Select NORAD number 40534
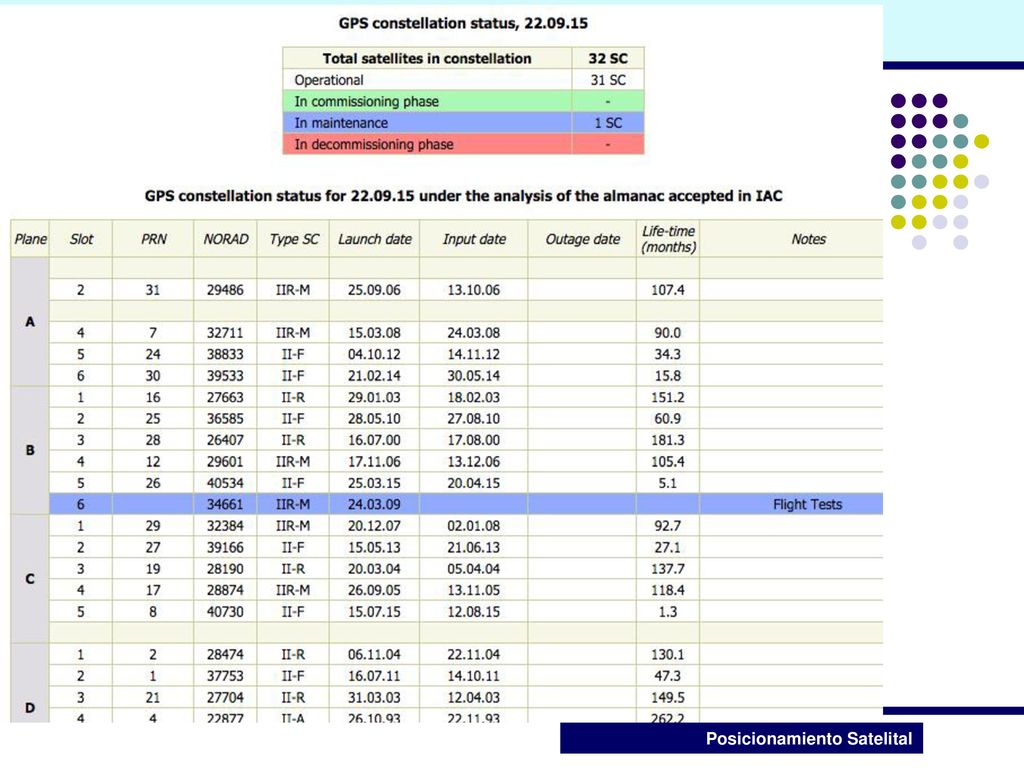The image size is (1024, 768). [x=225, y=483]
